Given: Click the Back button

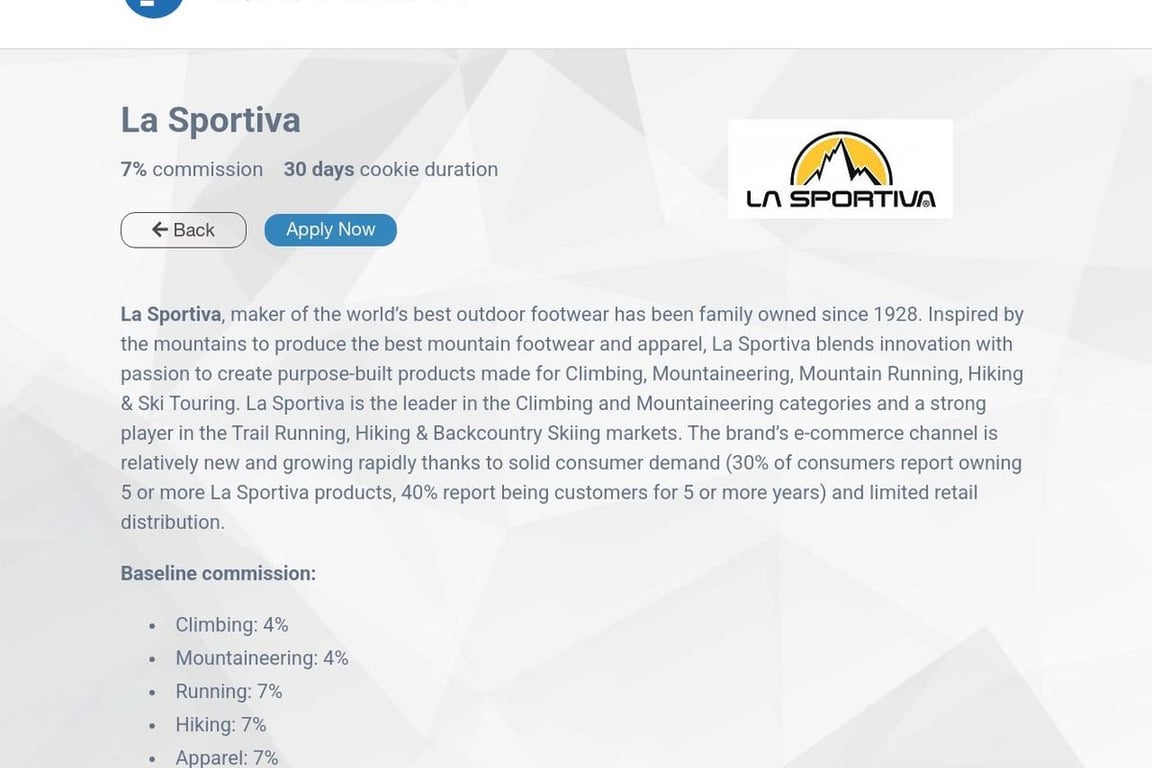Looking at the screenshot, I should pos(184,230).
